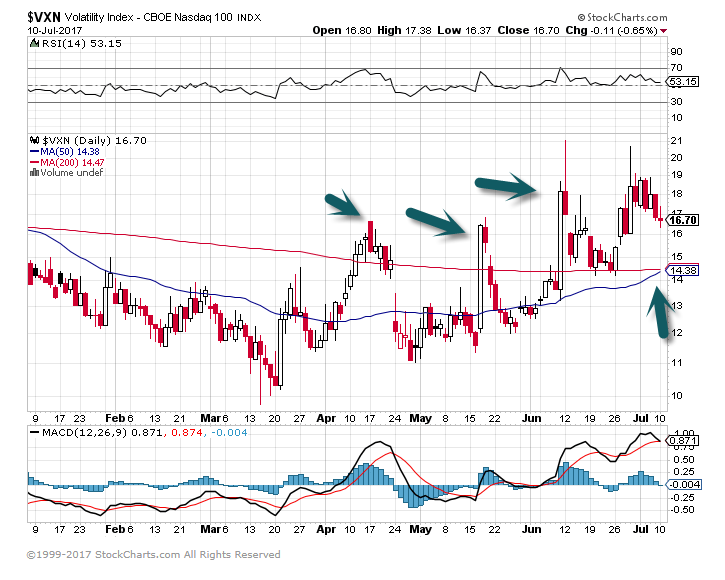The width and height of the screenshot is (725, 580).
Task: Click the black MACD line legend swatch
Action: (x=35, y=433)
